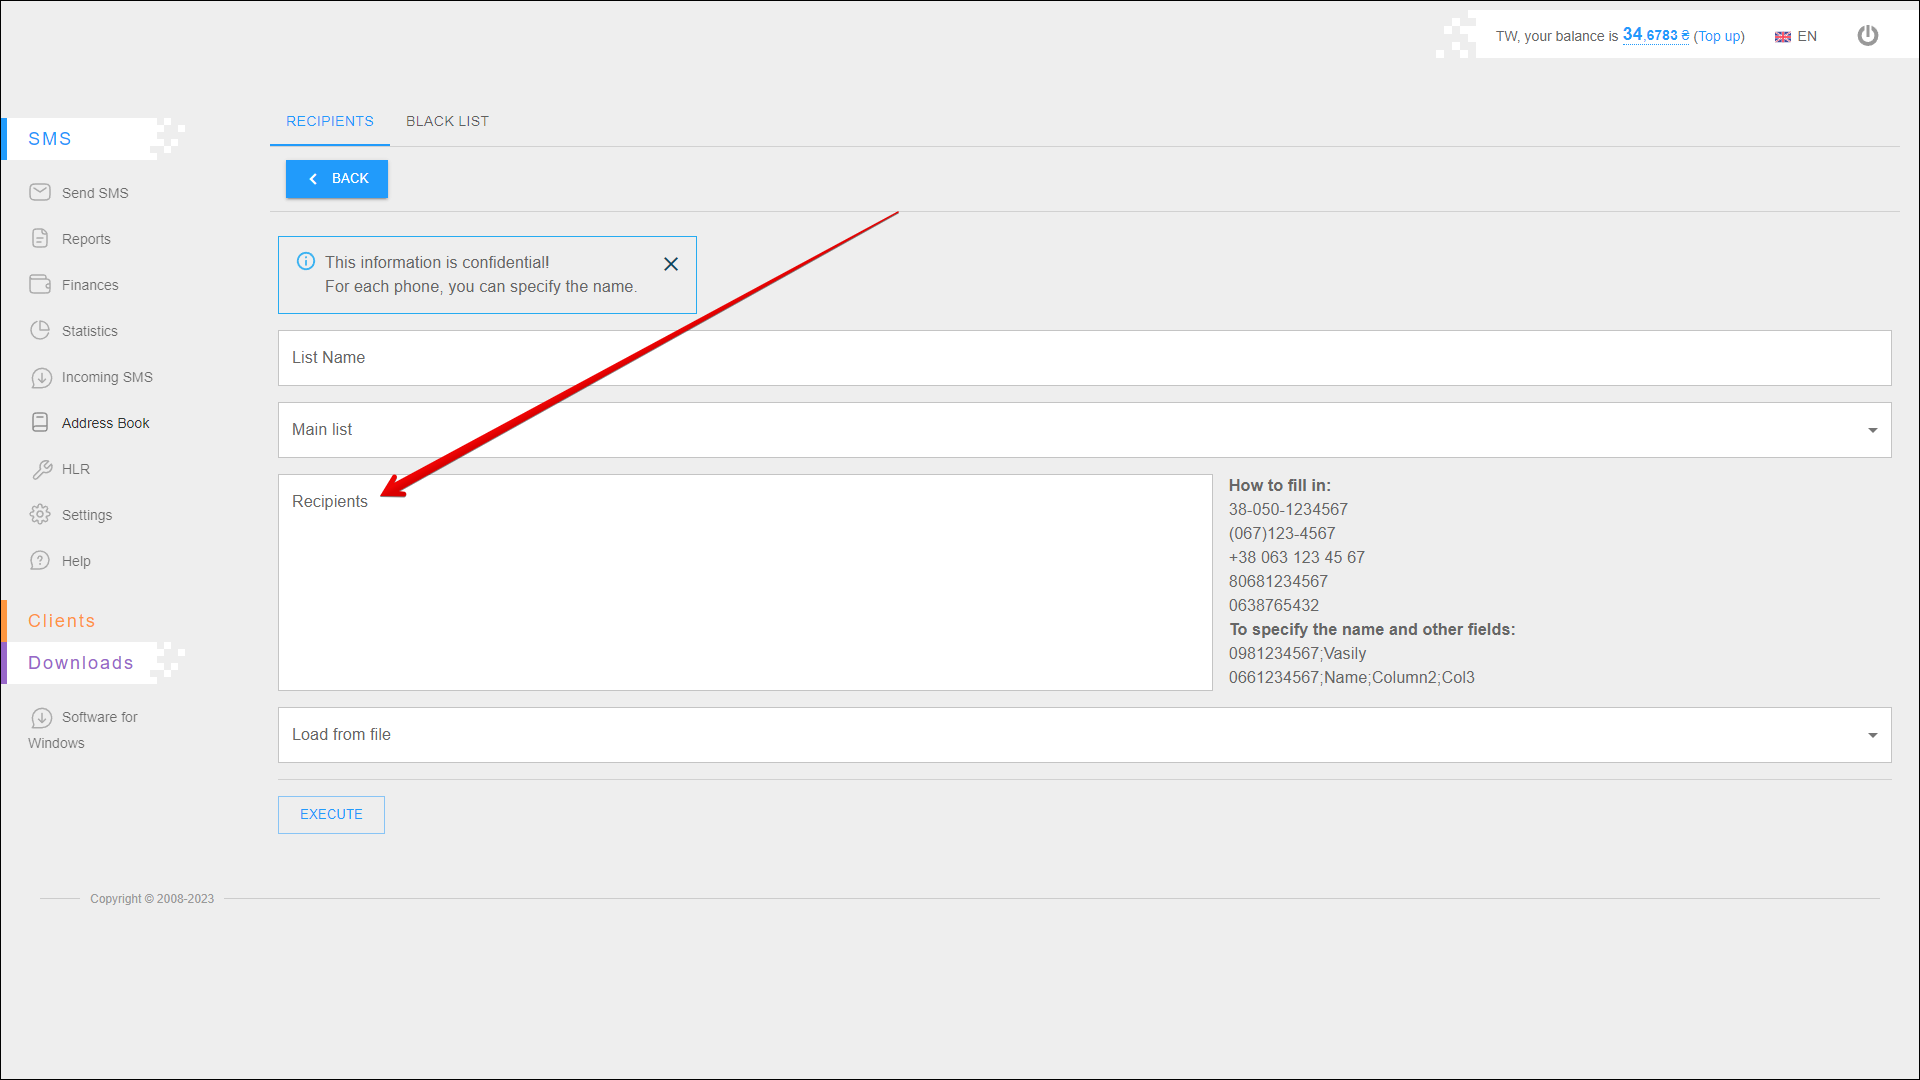Open the EN language selector

(x=1796, y=36)
